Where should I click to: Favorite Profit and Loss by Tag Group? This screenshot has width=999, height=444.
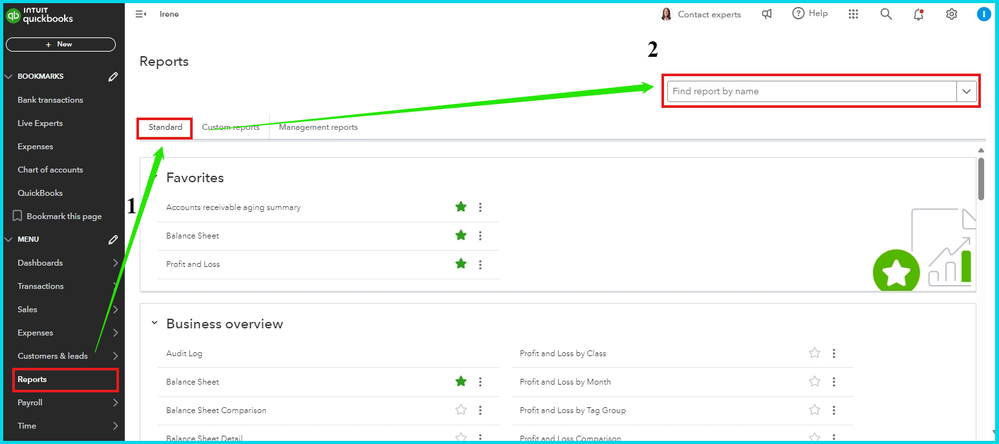click(814, 410)
